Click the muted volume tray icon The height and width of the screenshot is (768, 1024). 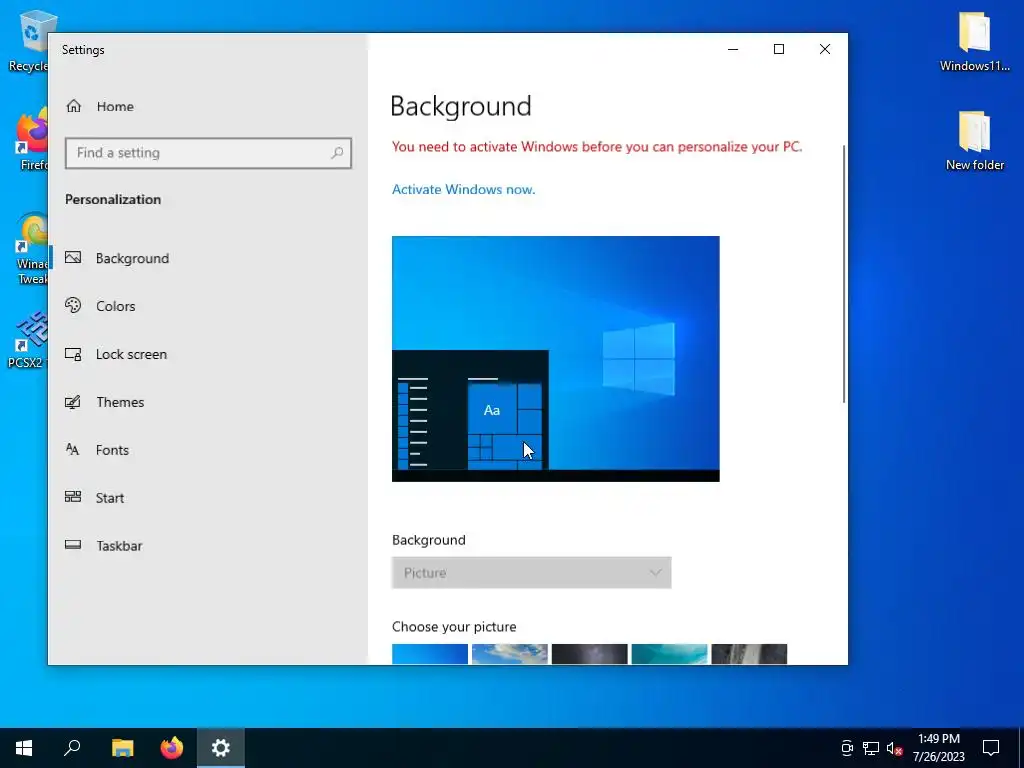coord(895,748)
